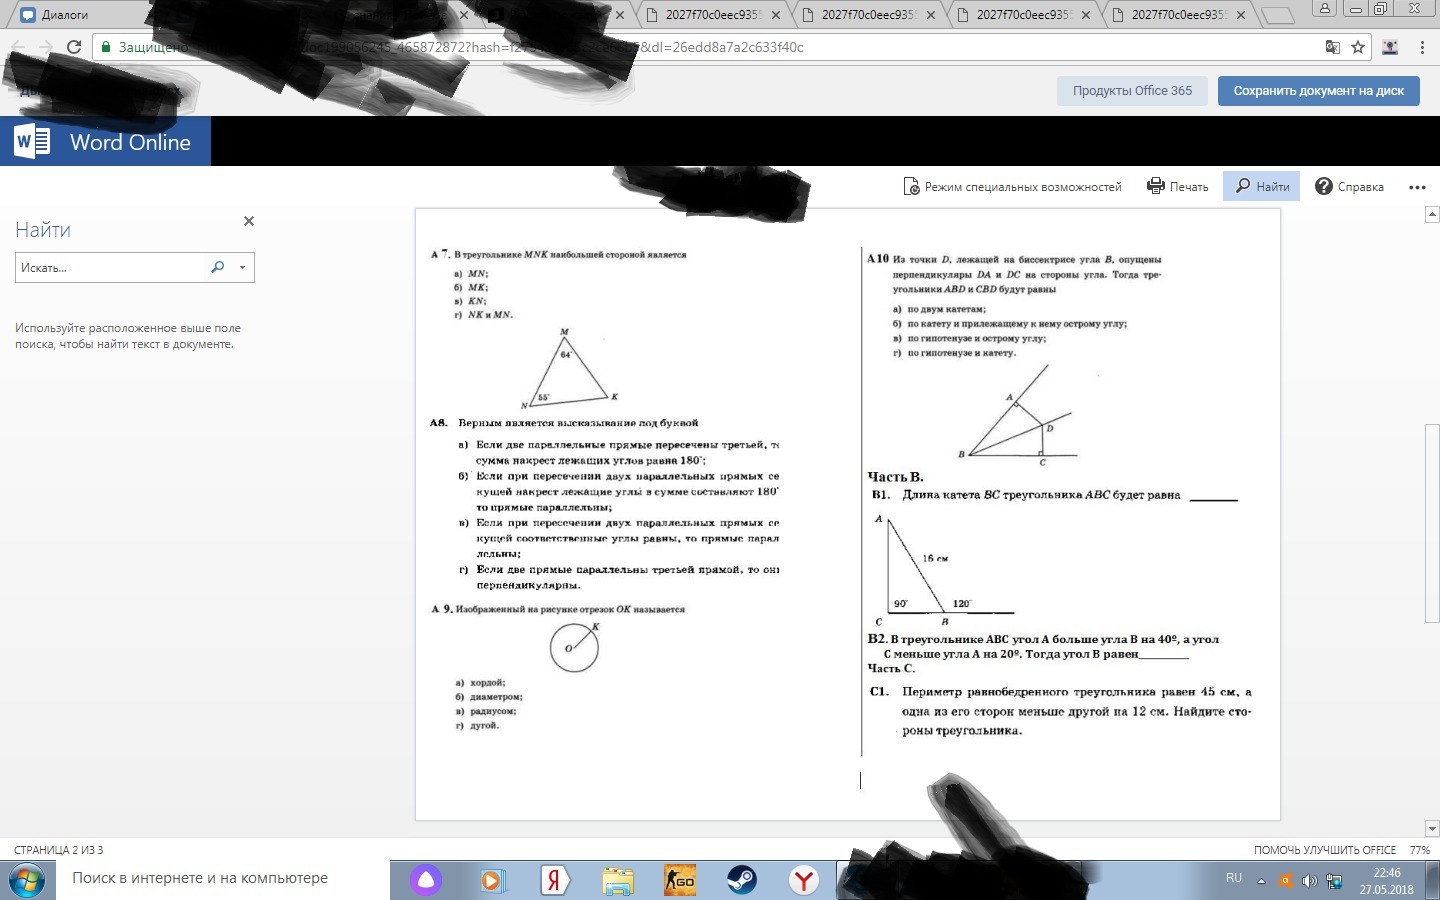Click the RU language indicator

[x=1234, y=878]
